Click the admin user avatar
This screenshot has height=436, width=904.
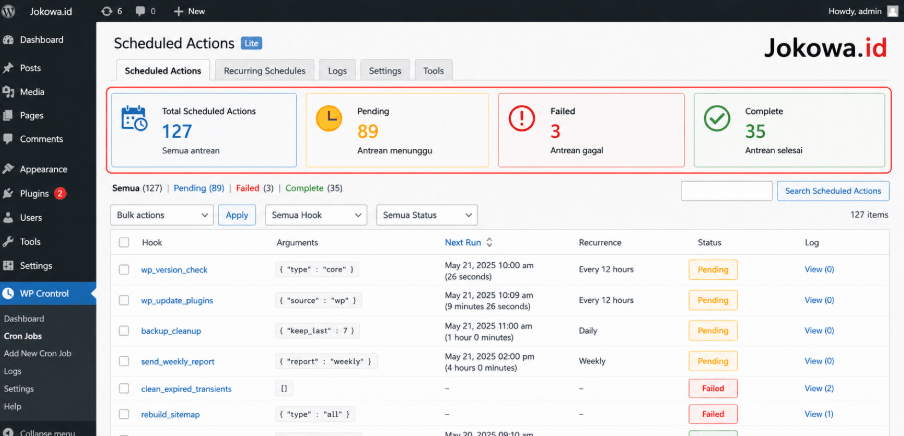pos(892,11)
